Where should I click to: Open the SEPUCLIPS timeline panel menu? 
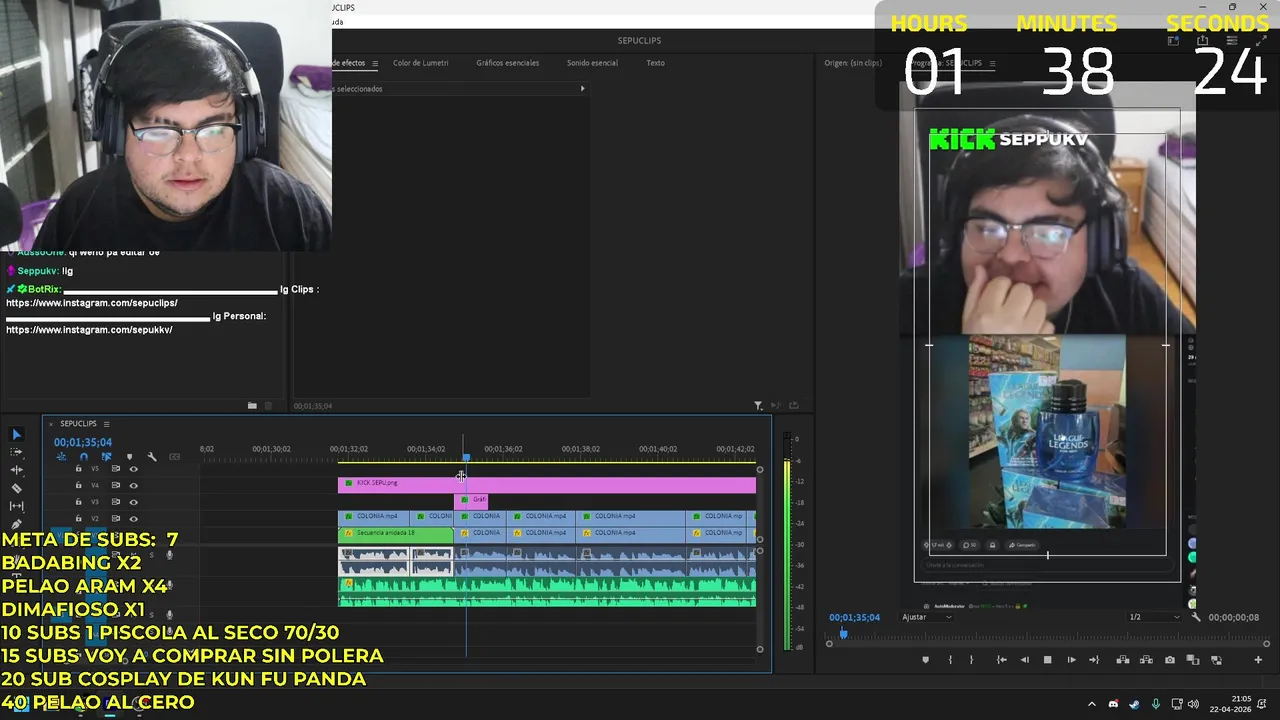tap(106, 424)
